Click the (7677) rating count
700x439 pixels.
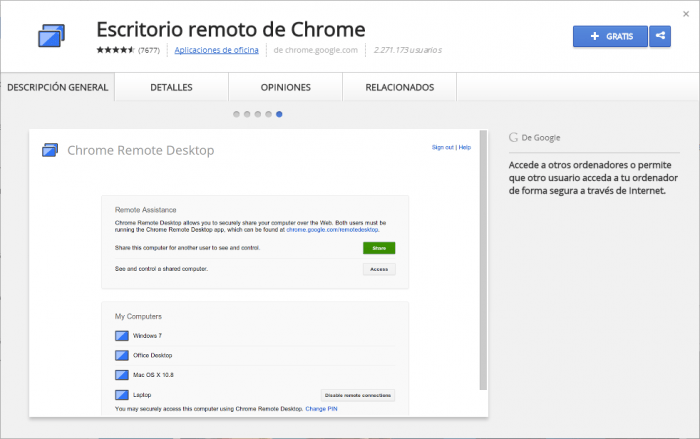point(149,50)
